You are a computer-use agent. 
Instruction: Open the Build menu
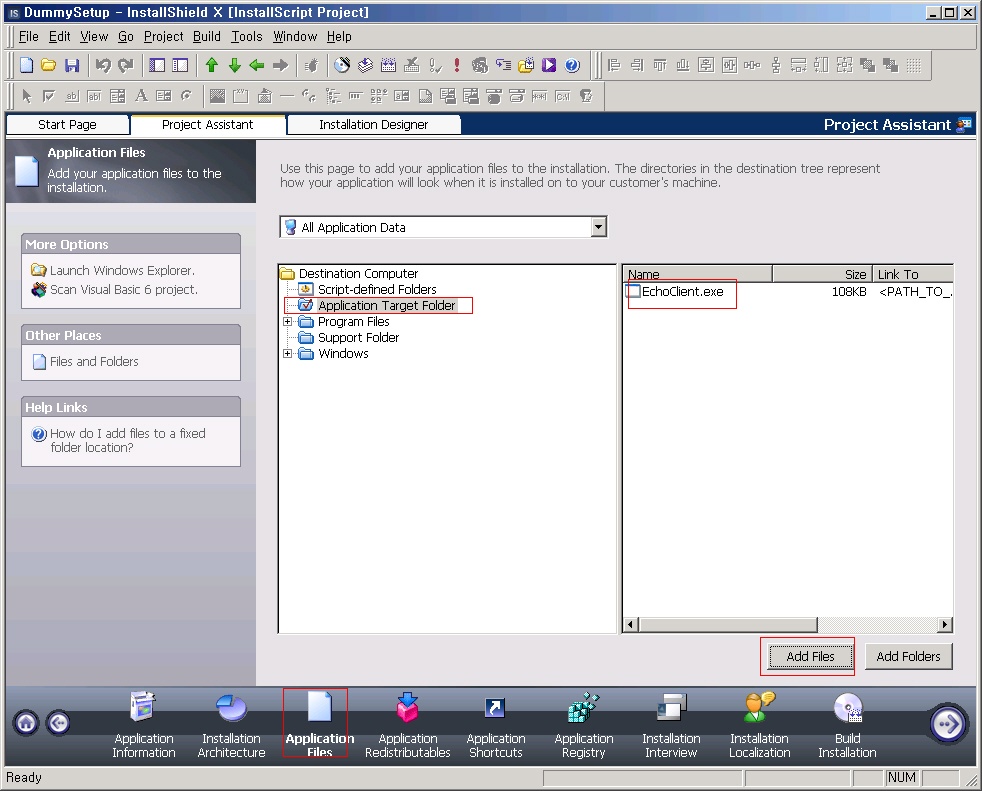pos(207,36)
